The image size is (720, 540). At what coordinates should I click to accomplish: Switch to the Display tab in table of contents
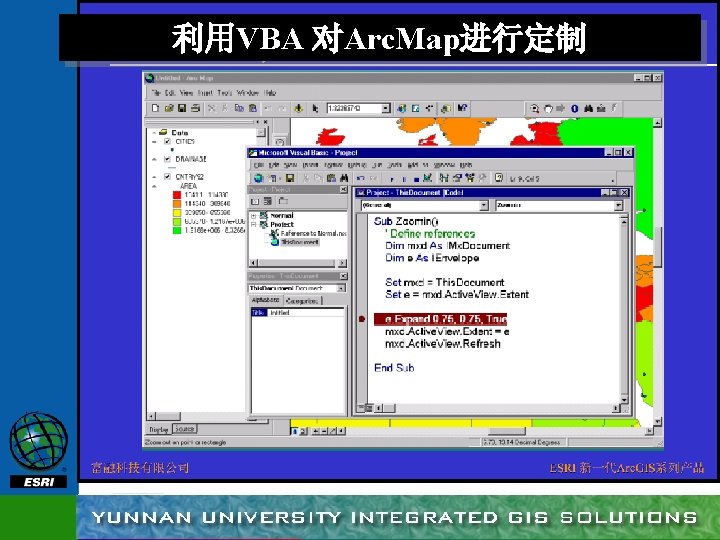(159, 430)
